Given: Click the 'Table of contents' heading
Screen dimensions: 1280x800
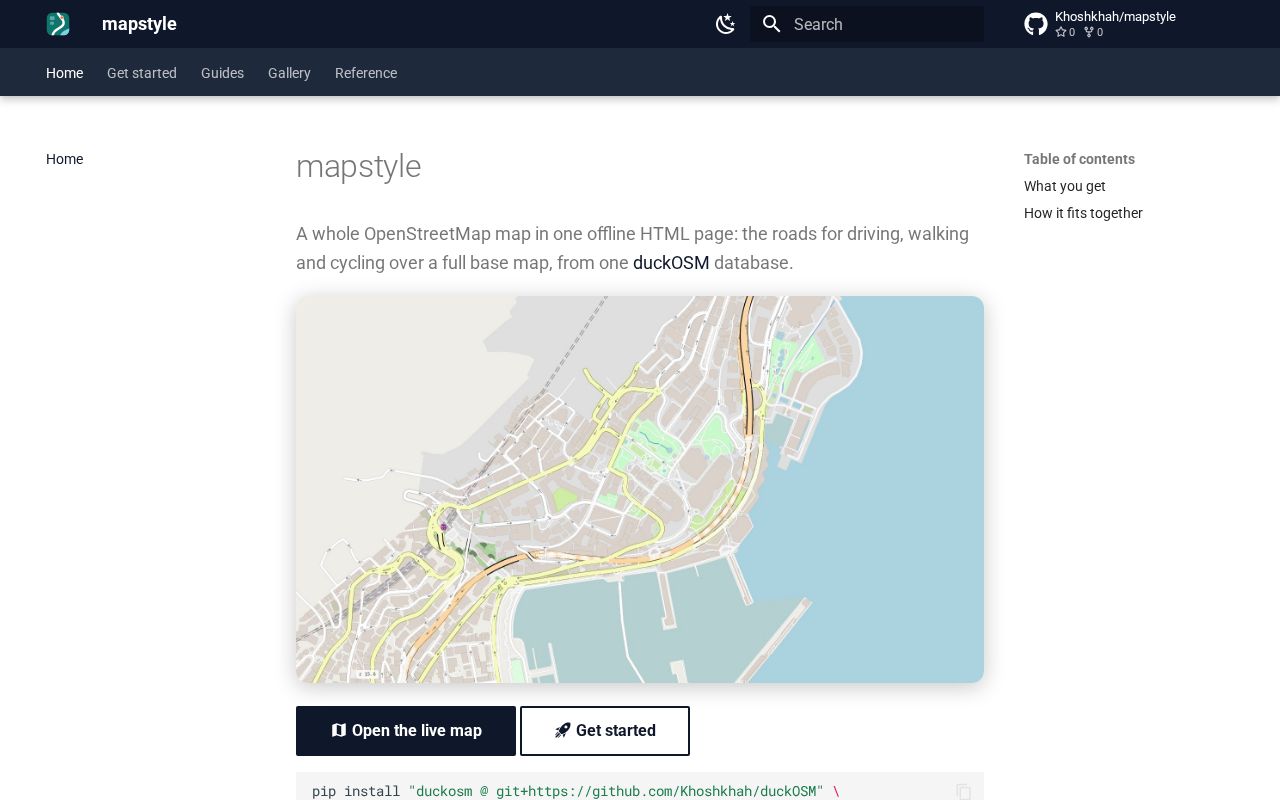Looking at the screenshot, I should (x=1079, y=159).
